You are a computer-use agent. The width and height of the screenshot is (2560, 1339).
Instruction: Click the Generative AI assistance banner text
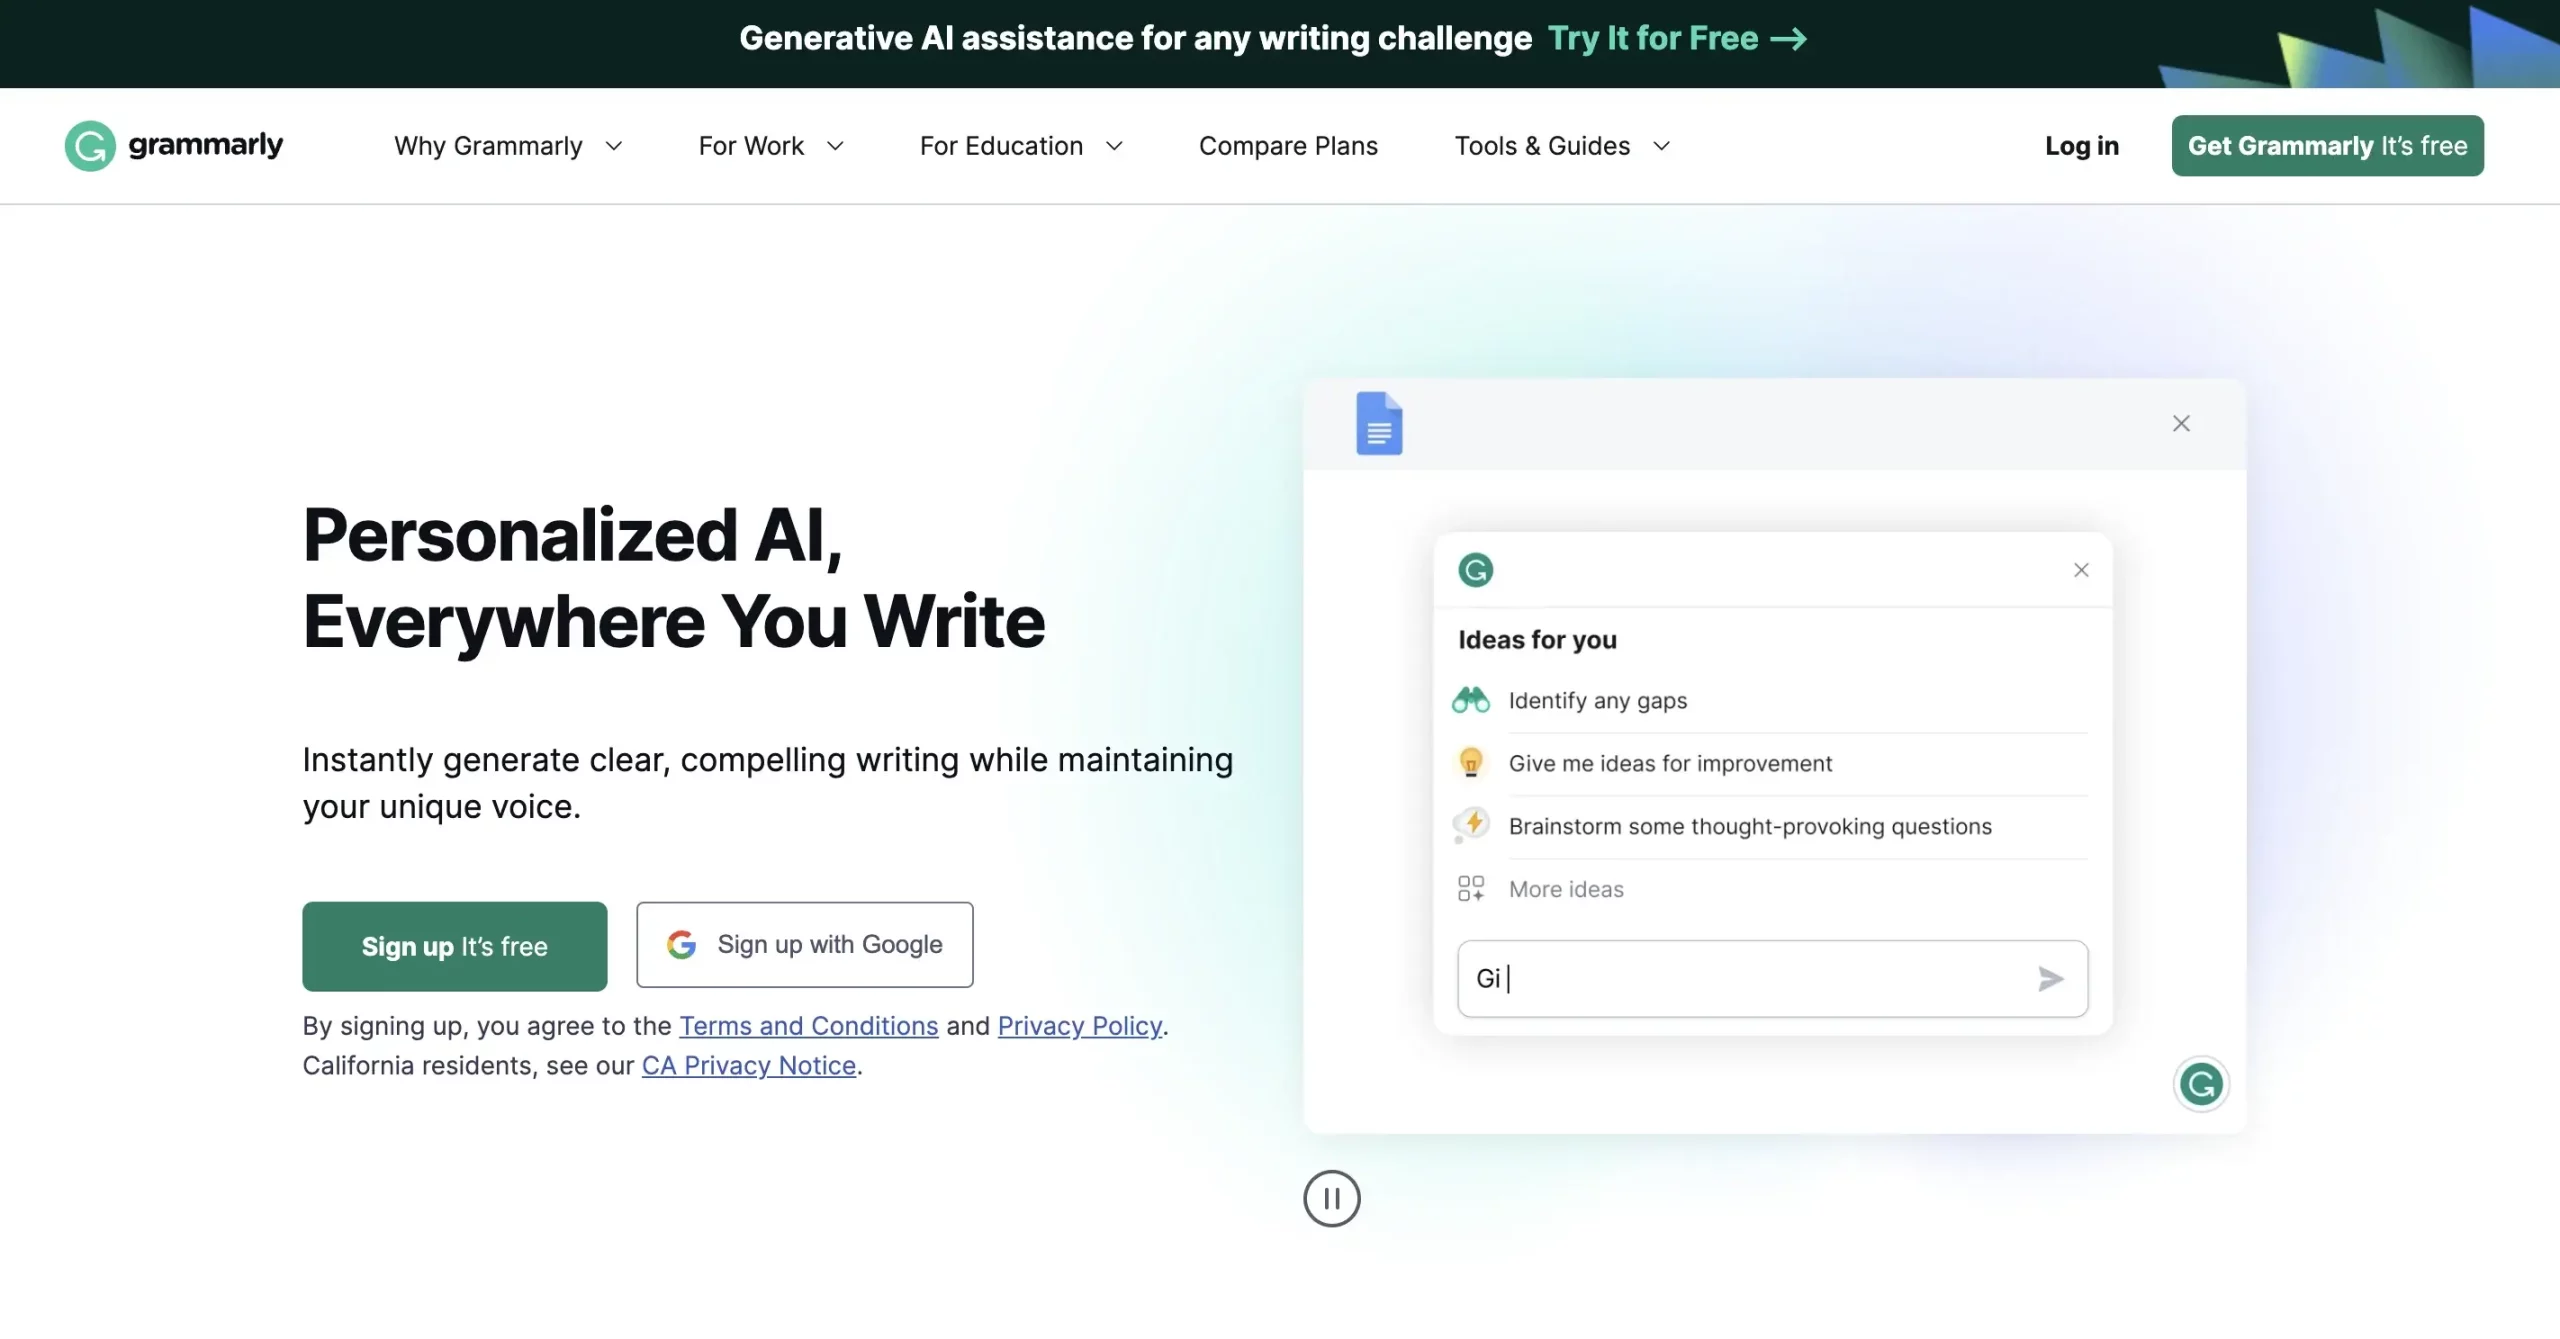coord(1135,38)
